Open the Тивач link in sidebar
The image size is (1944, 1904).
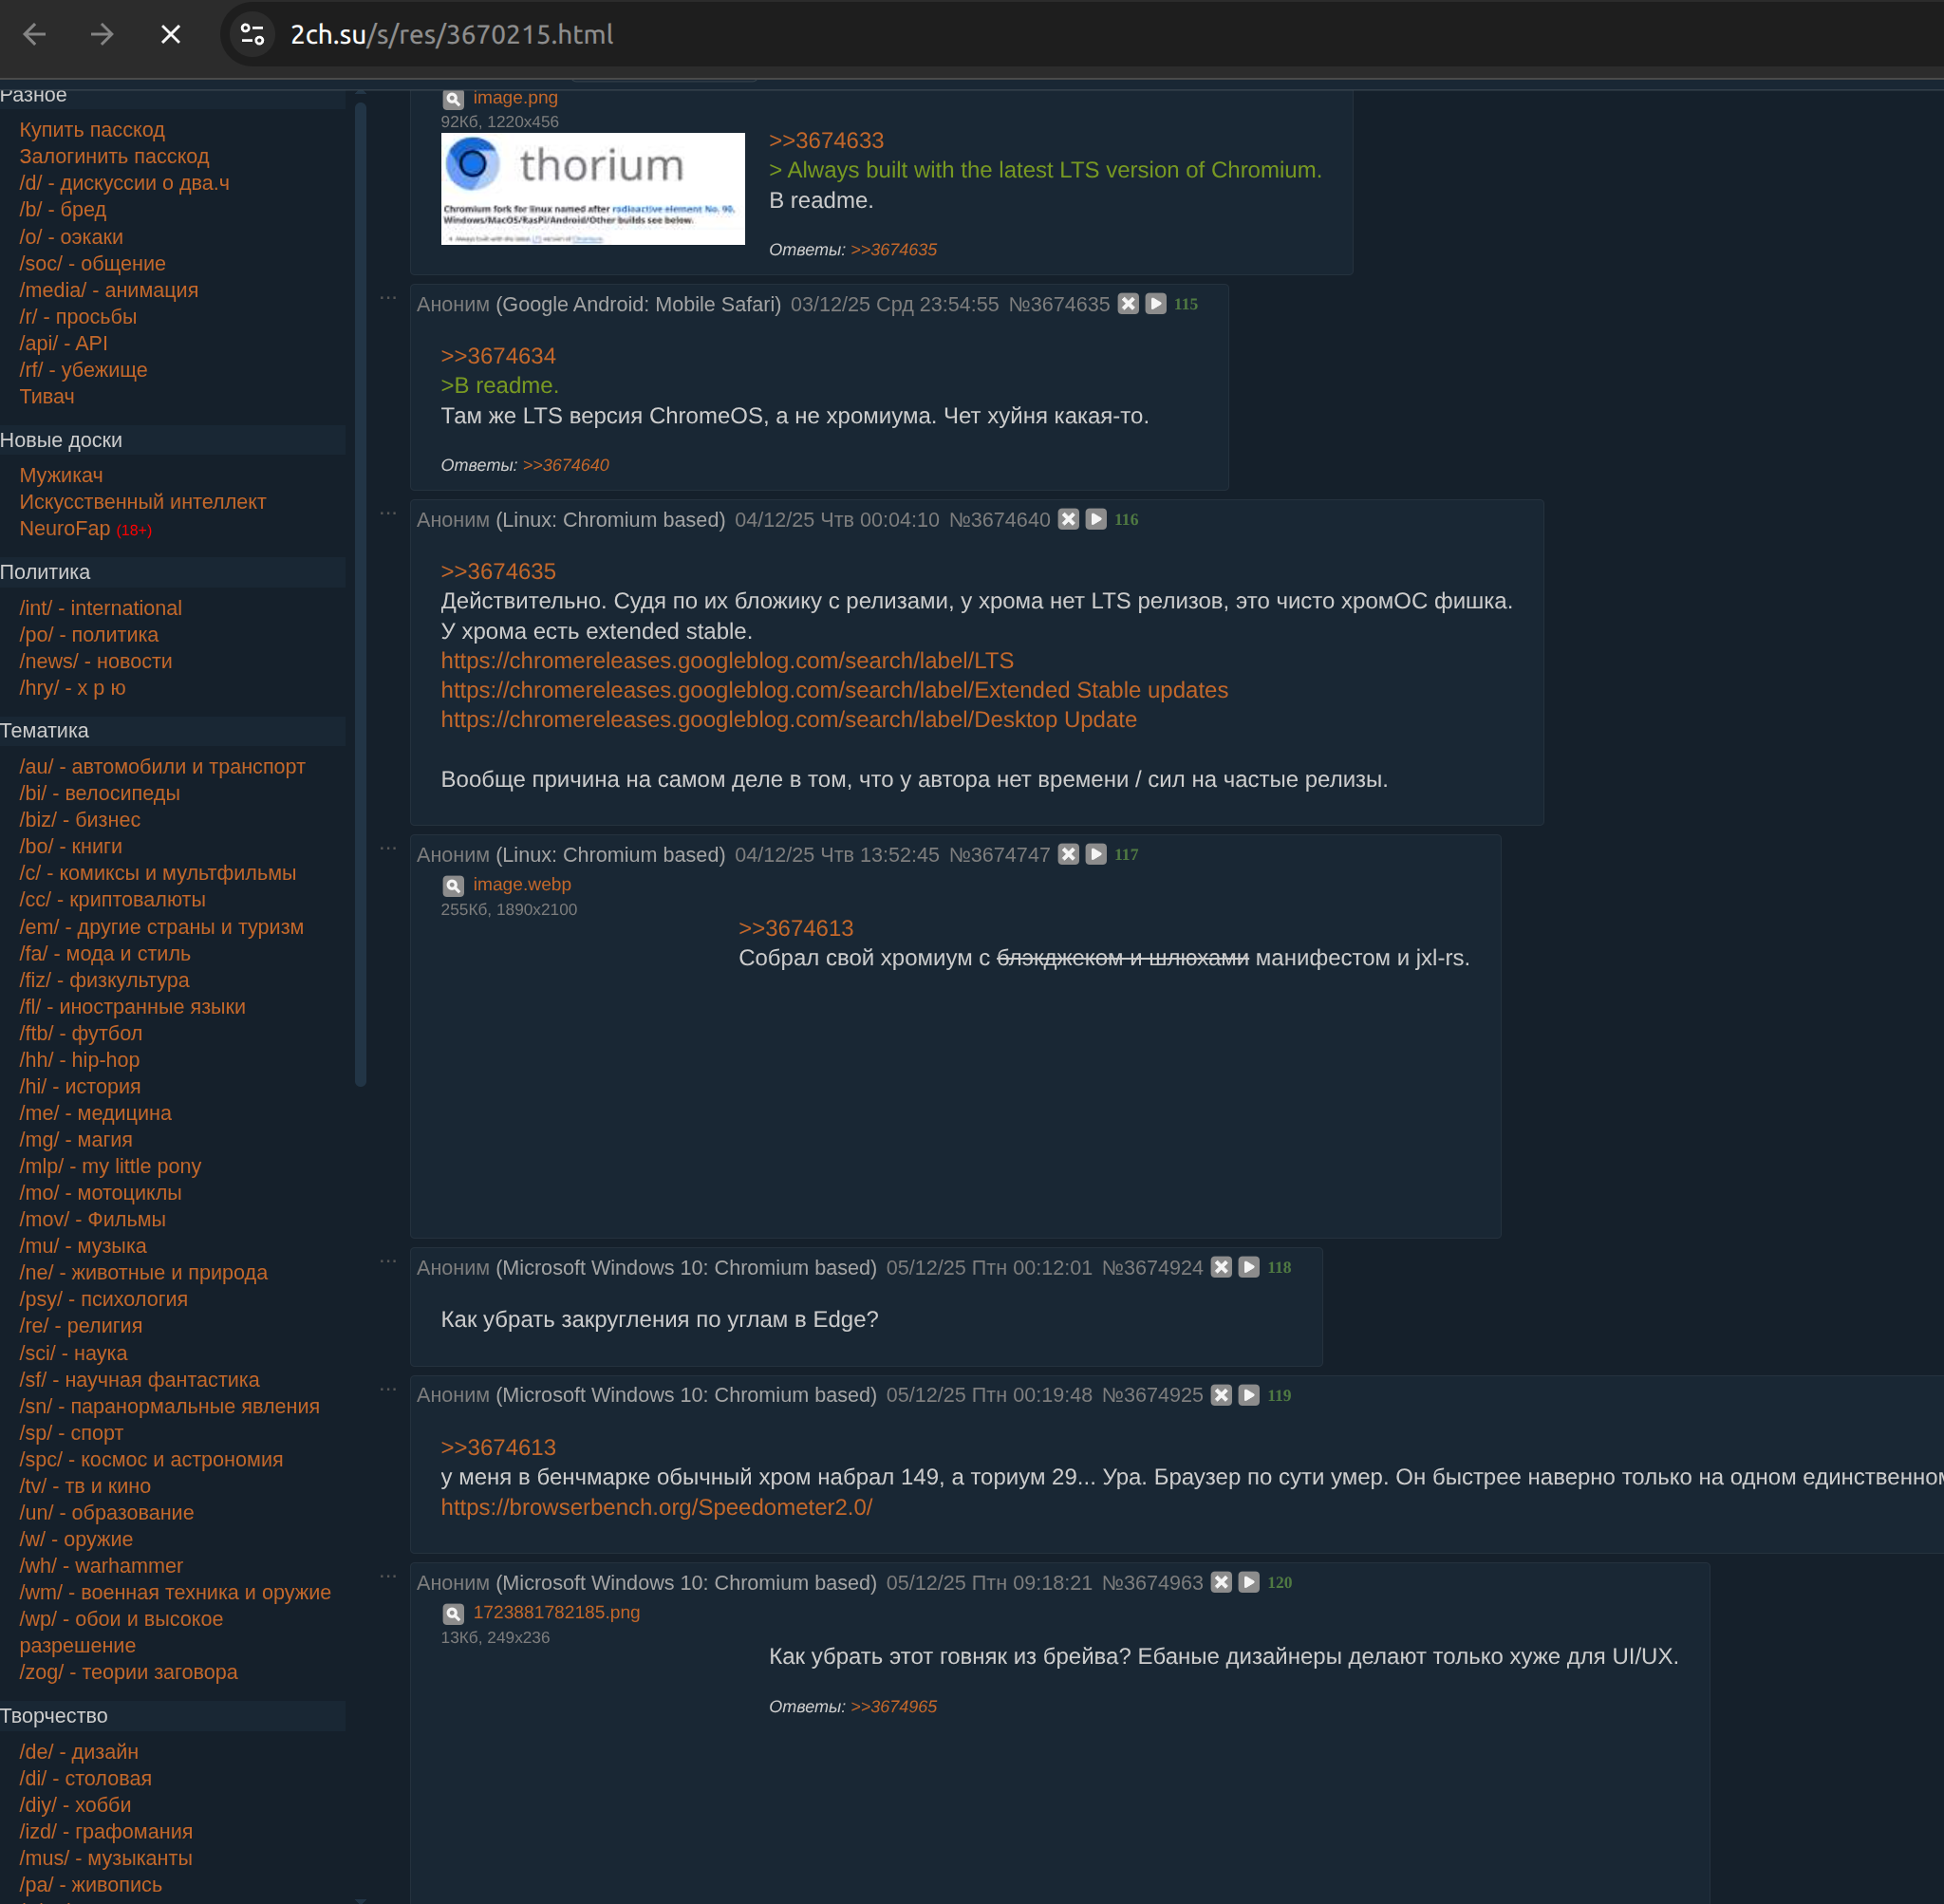(47, 397)
